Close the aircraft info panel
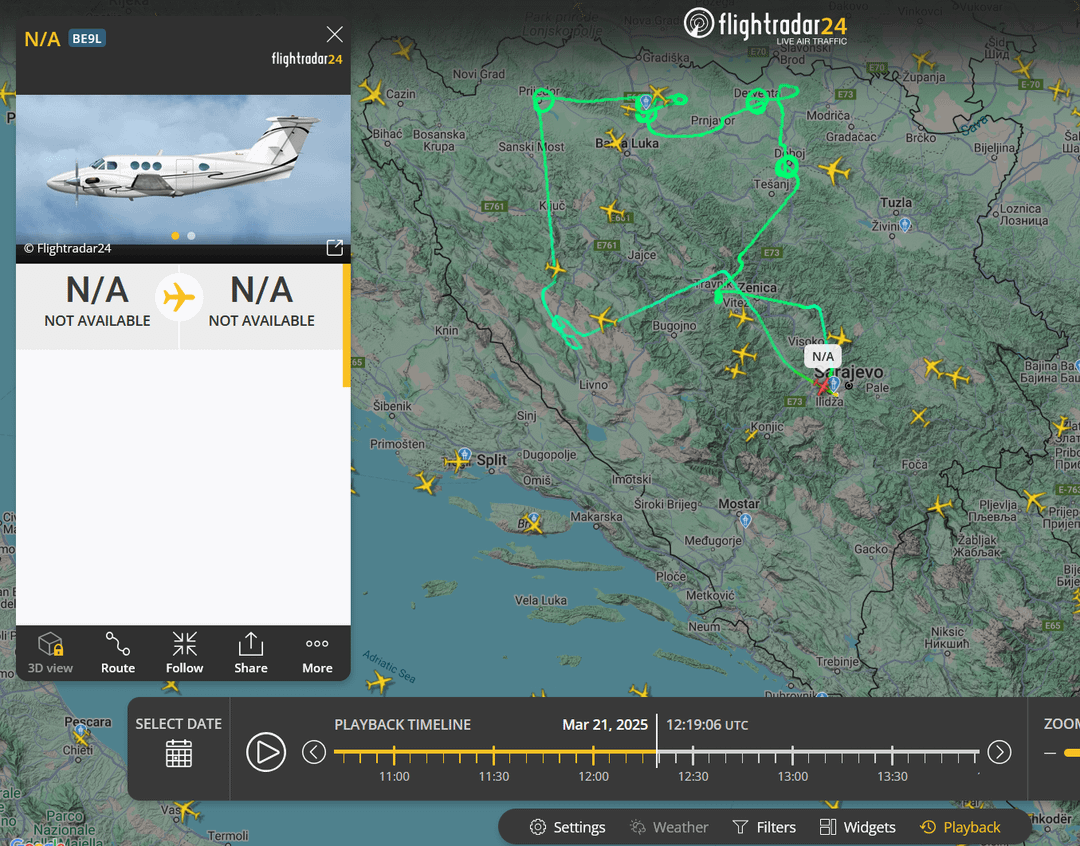 [x=335, y=34]
